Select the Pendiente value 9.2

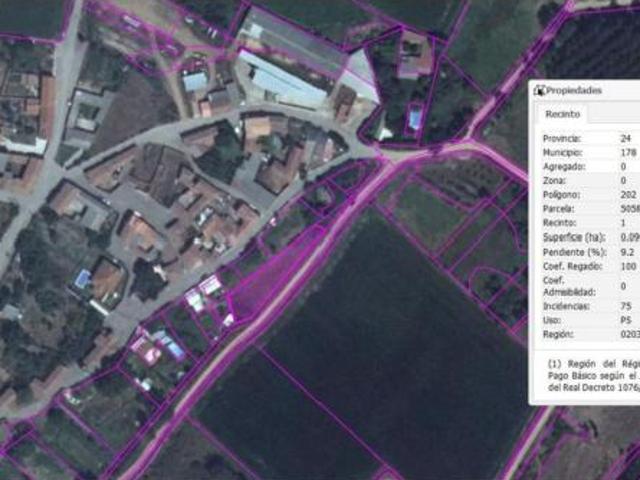click(x=627, y=252)
